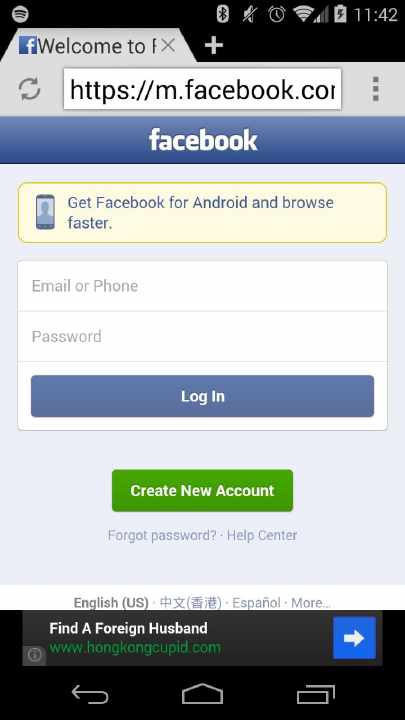
Task: Open the Android recent apps icon
Action: [x=315, y=694]
